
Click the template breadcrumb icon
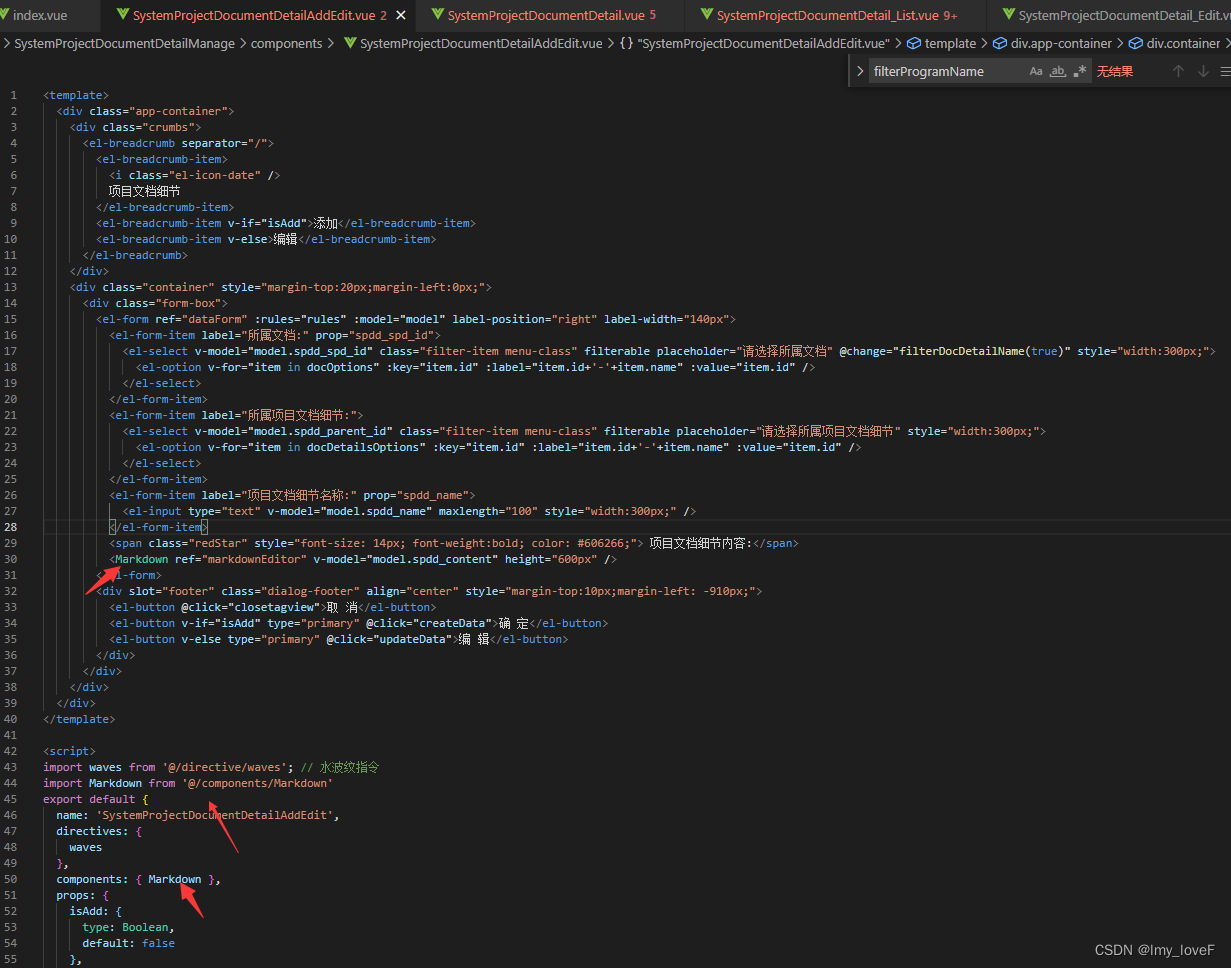913,43
